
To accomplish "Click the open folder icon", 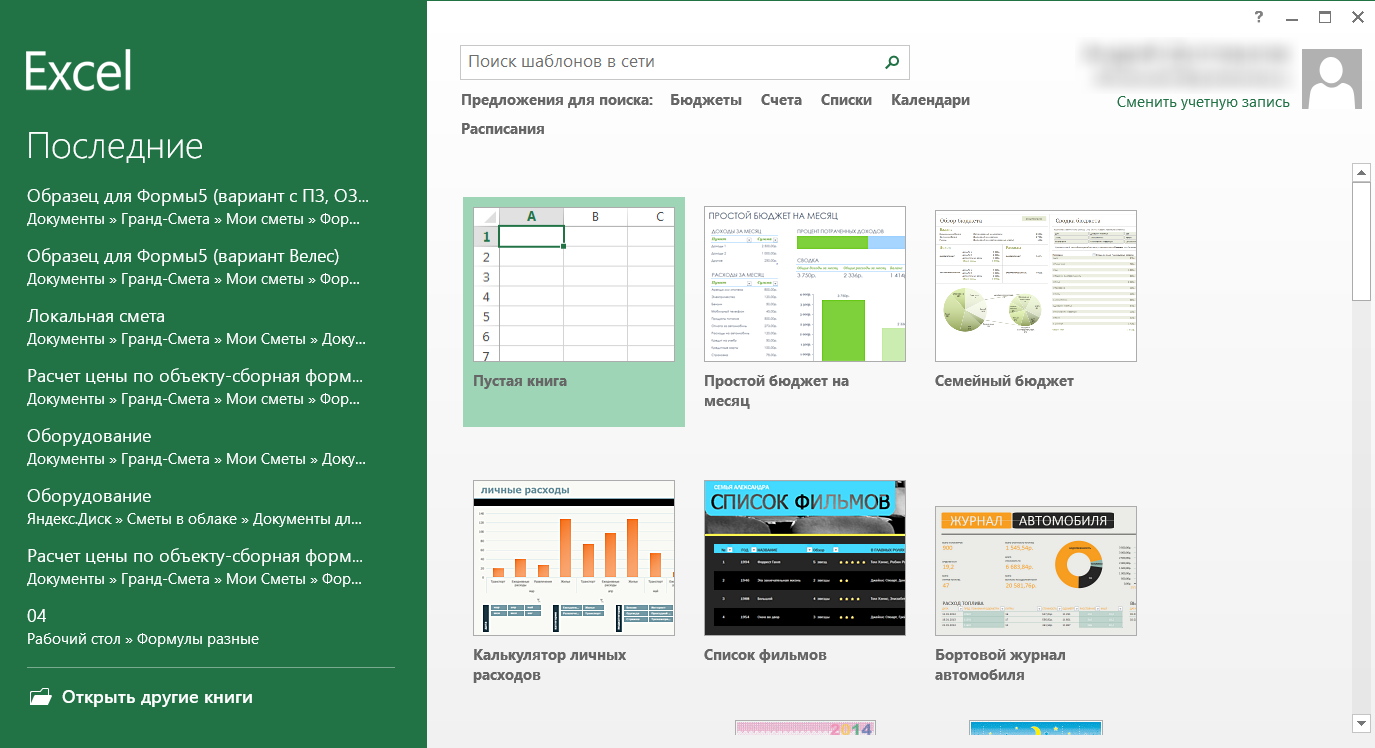I will coord(40,697).
